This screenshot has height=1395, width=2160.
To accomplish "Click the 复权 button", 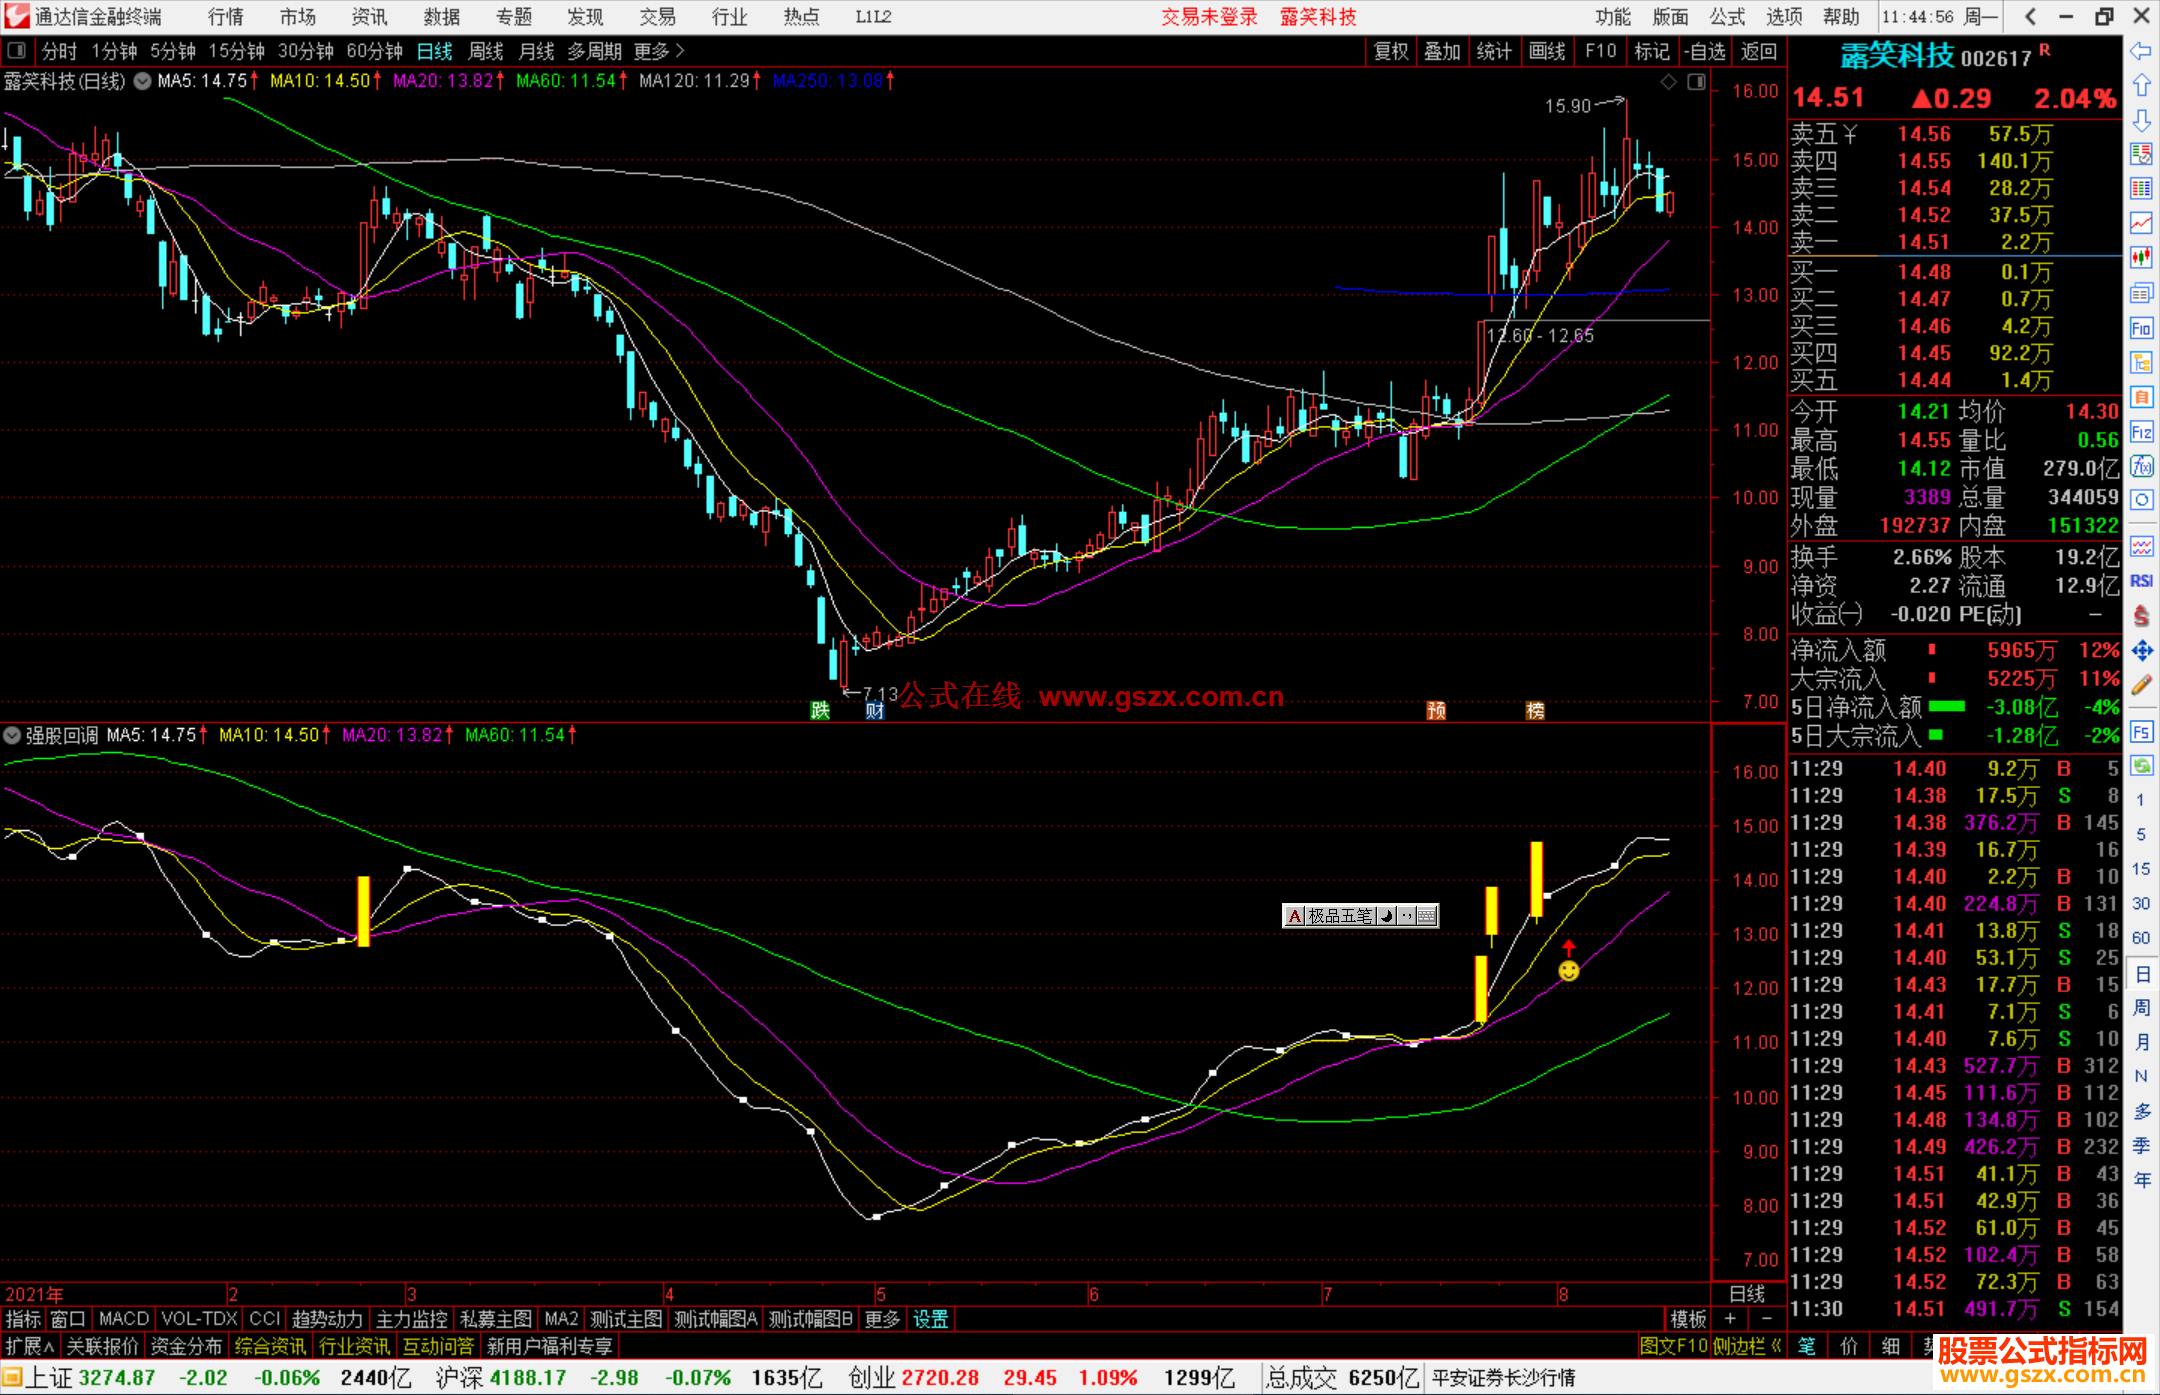I will pos(1391,51).
